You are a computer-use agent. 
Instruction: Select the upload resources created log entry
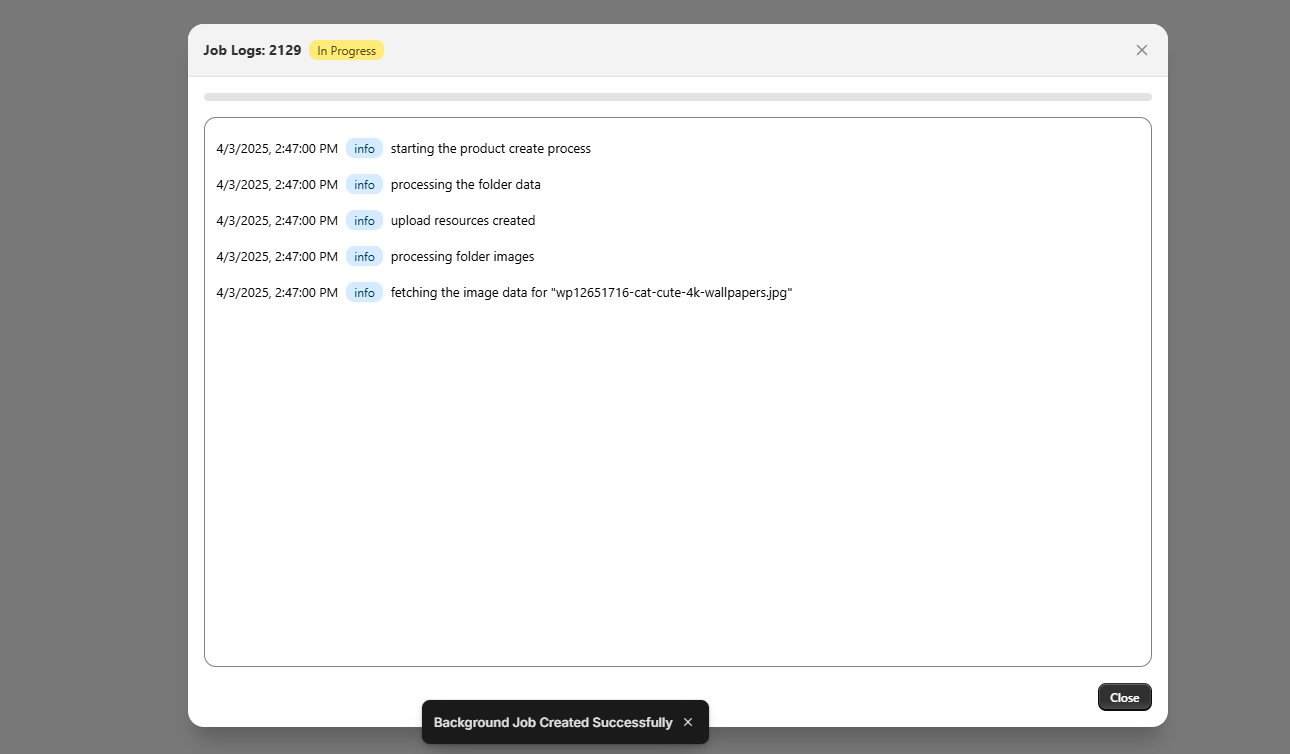[462, 220]
